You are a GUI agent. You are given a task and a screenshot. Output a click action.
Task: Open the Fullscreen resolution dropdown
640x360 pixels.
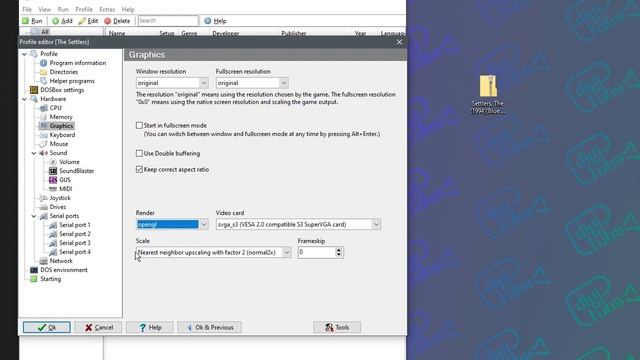(x=284, y=83)
